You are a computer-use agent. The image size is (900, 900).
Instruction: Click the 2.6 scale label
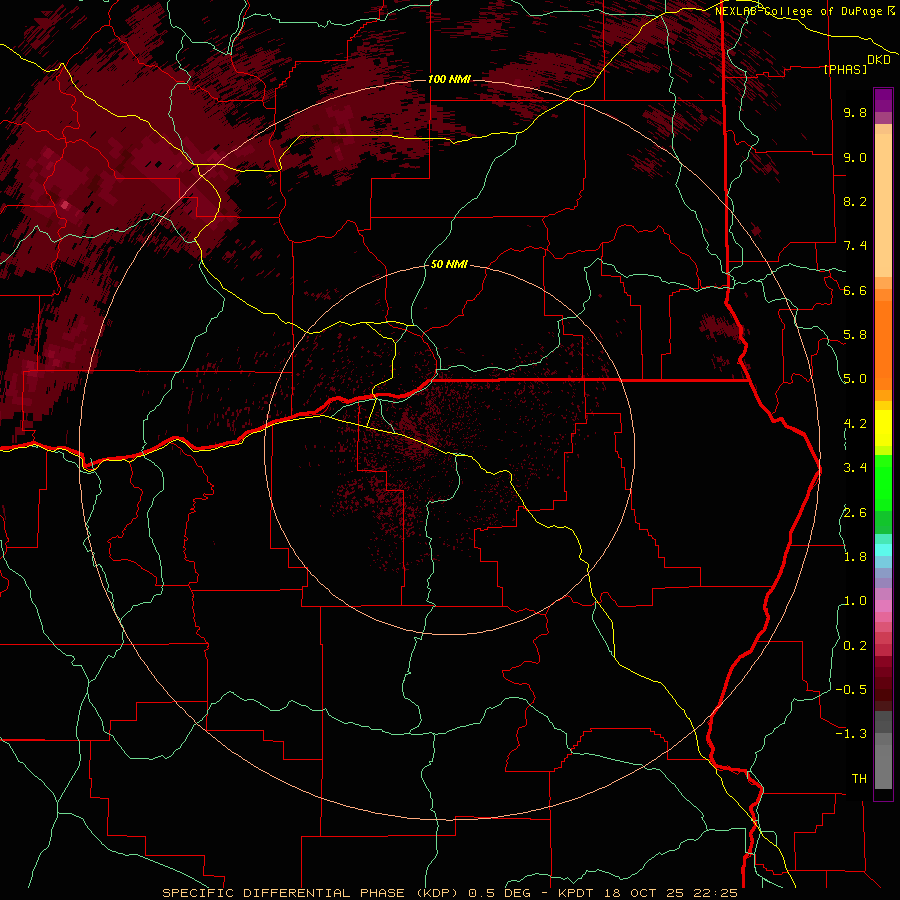coord(855,513)
